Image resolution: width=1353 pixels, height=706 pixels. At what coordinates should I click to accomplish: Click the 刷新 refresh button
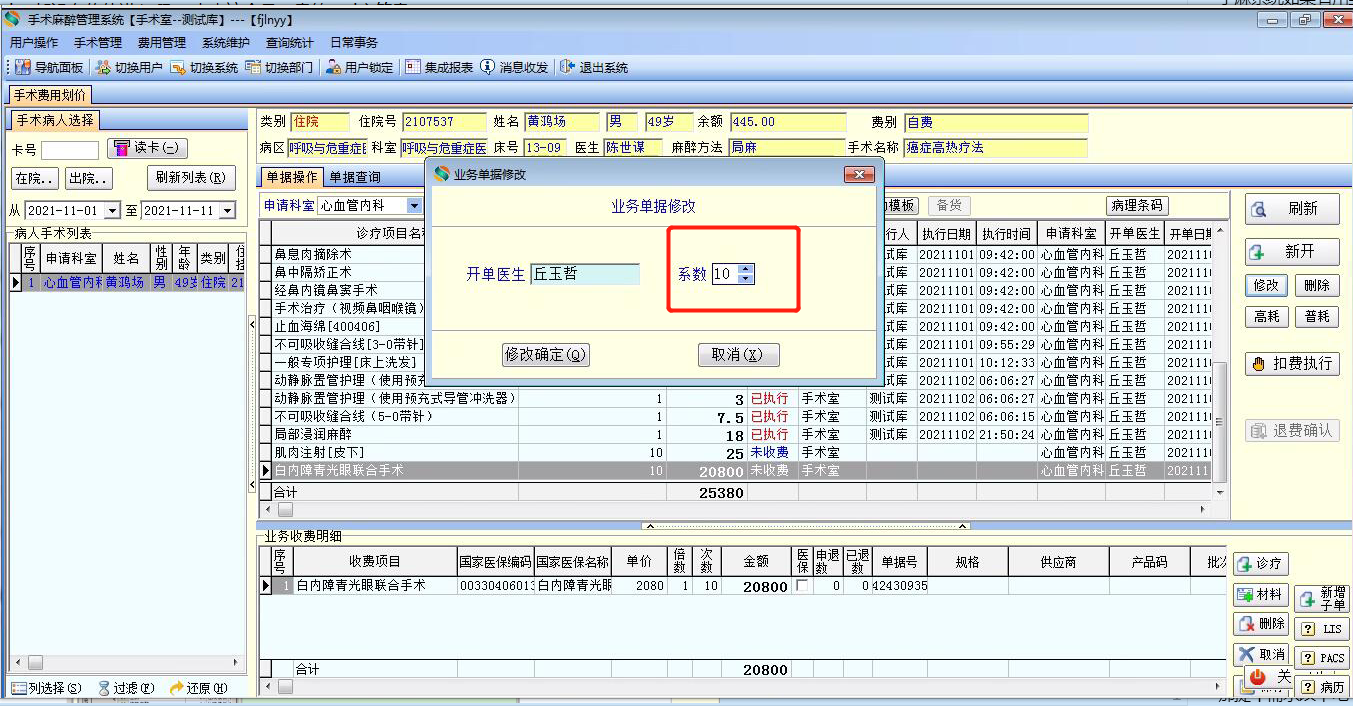1292,209
